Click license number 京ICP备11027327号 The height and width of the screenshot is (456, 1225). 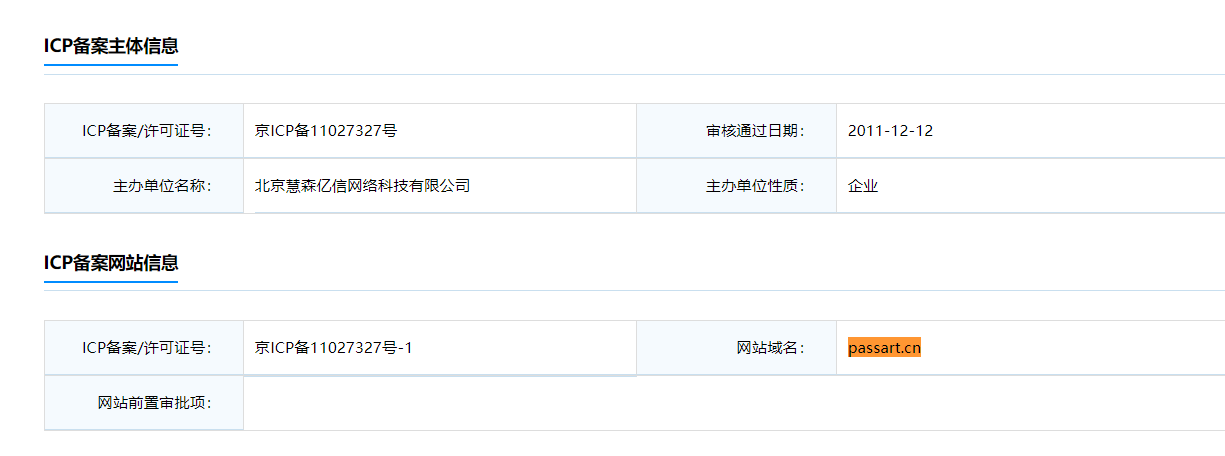[x=326, y=131]
